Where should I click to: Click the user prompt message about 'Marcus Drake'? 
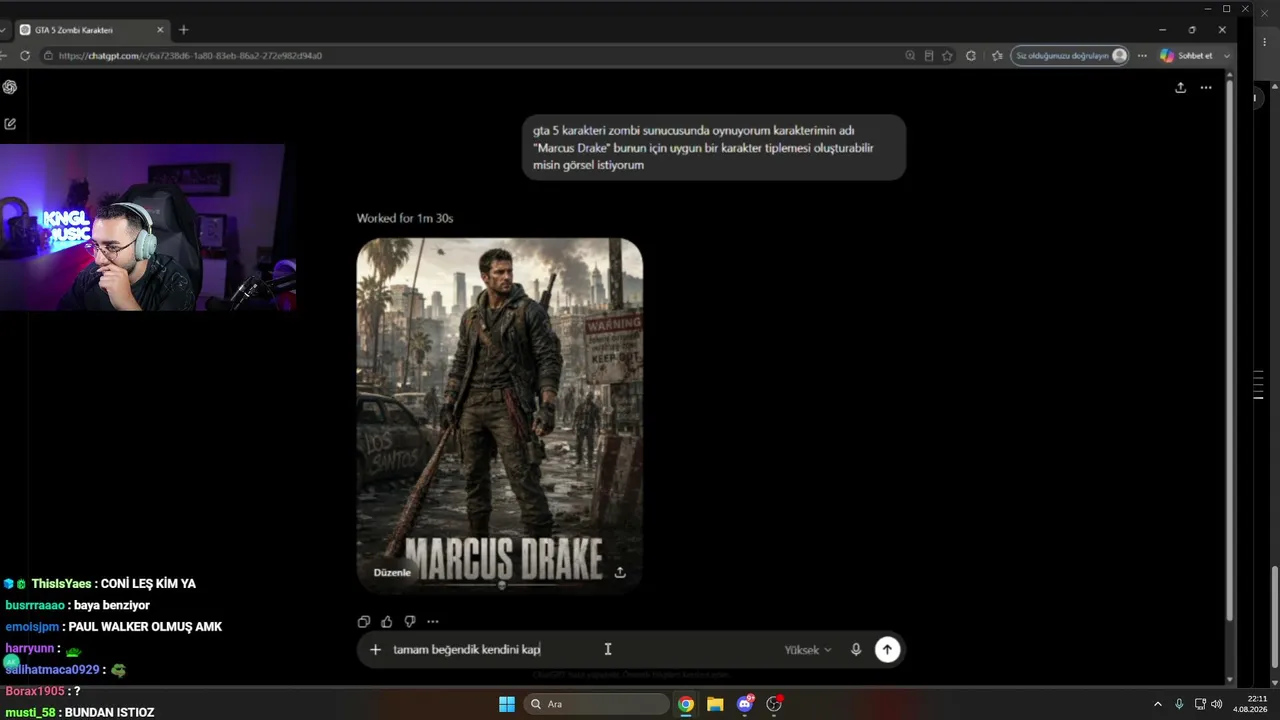(713, 148)
